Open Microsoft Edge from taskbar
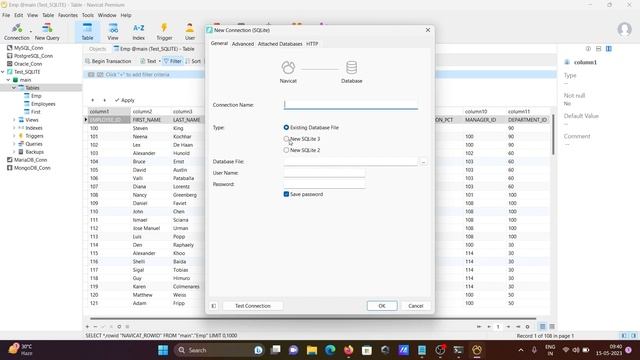 pyautogui.click(x=330, y=350)
